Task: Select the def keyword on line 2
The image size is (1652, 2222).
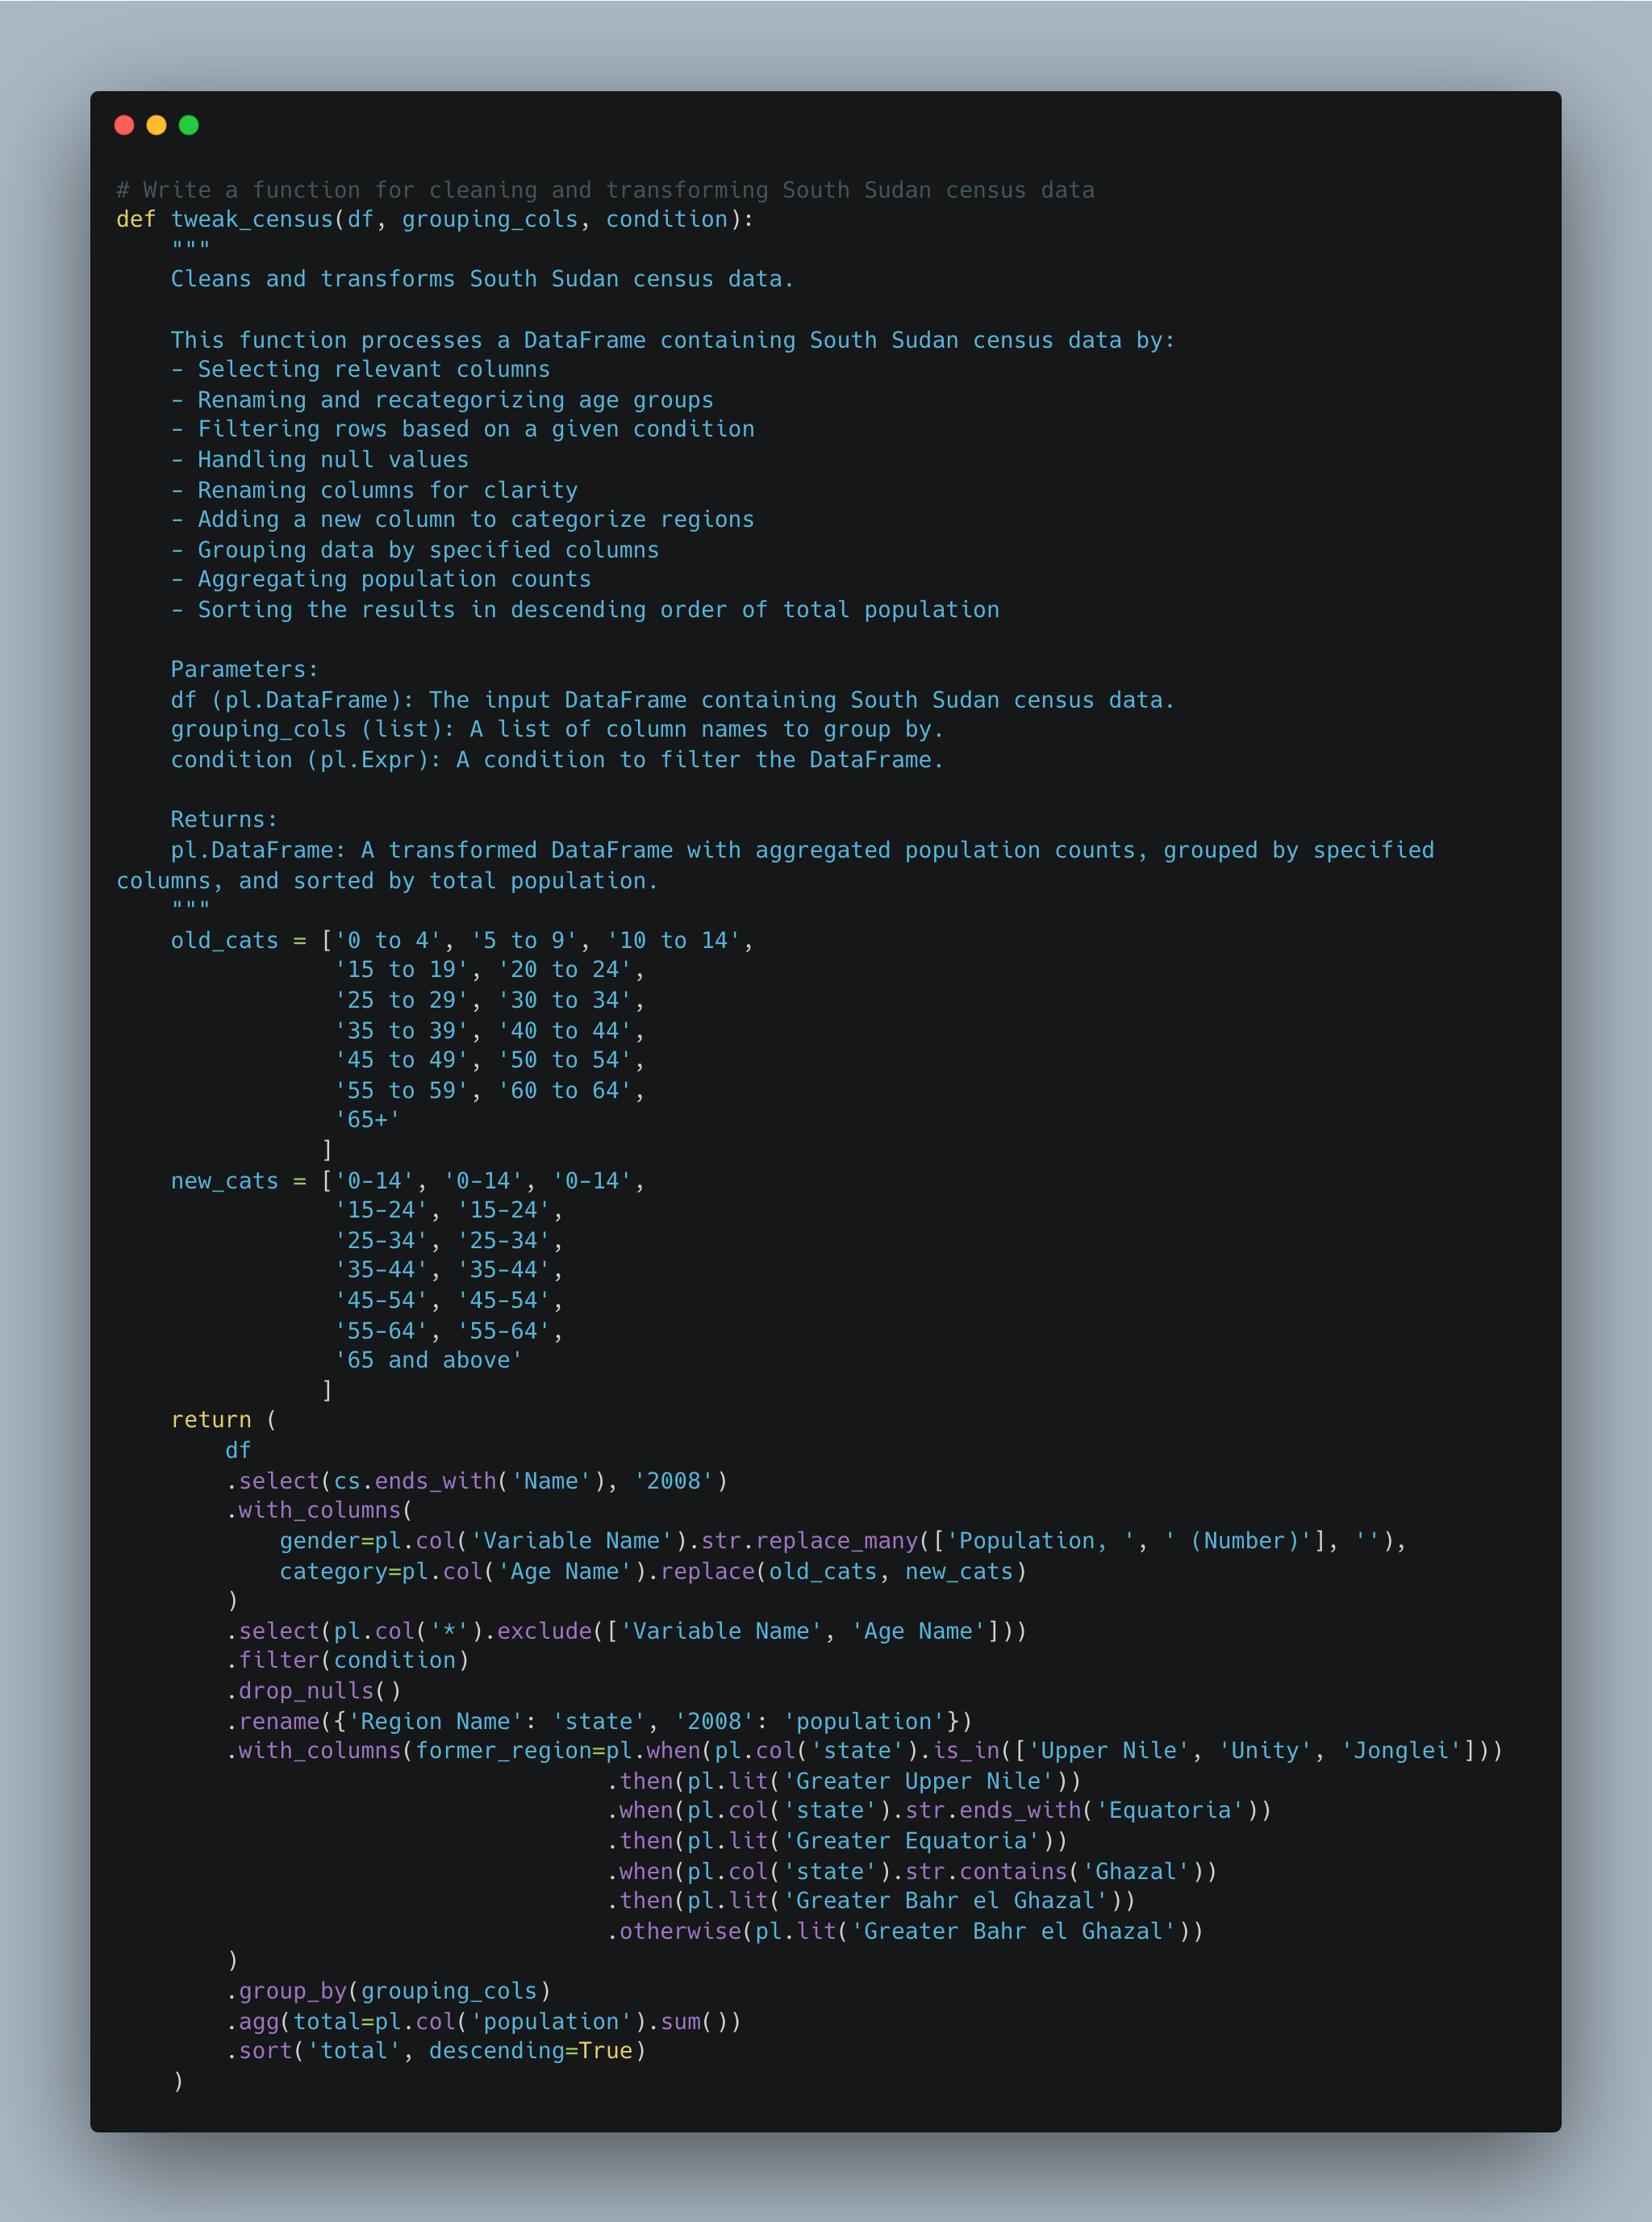Action: tap(131, 217)
